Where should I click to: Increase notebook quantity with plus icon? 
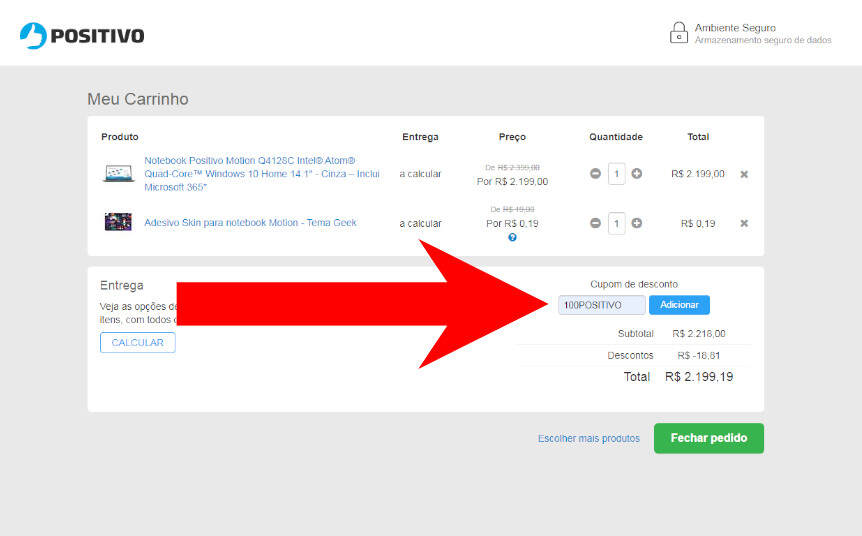coord(637,174)
